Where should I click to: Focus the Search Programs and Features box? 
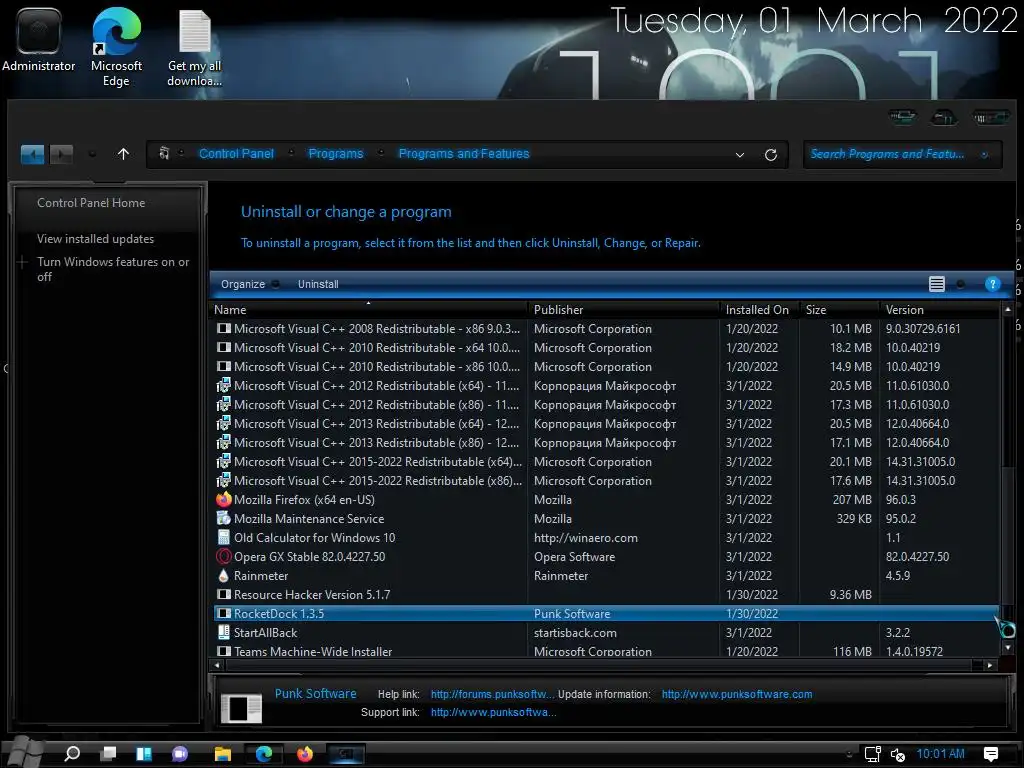click(x=902, y=154)
